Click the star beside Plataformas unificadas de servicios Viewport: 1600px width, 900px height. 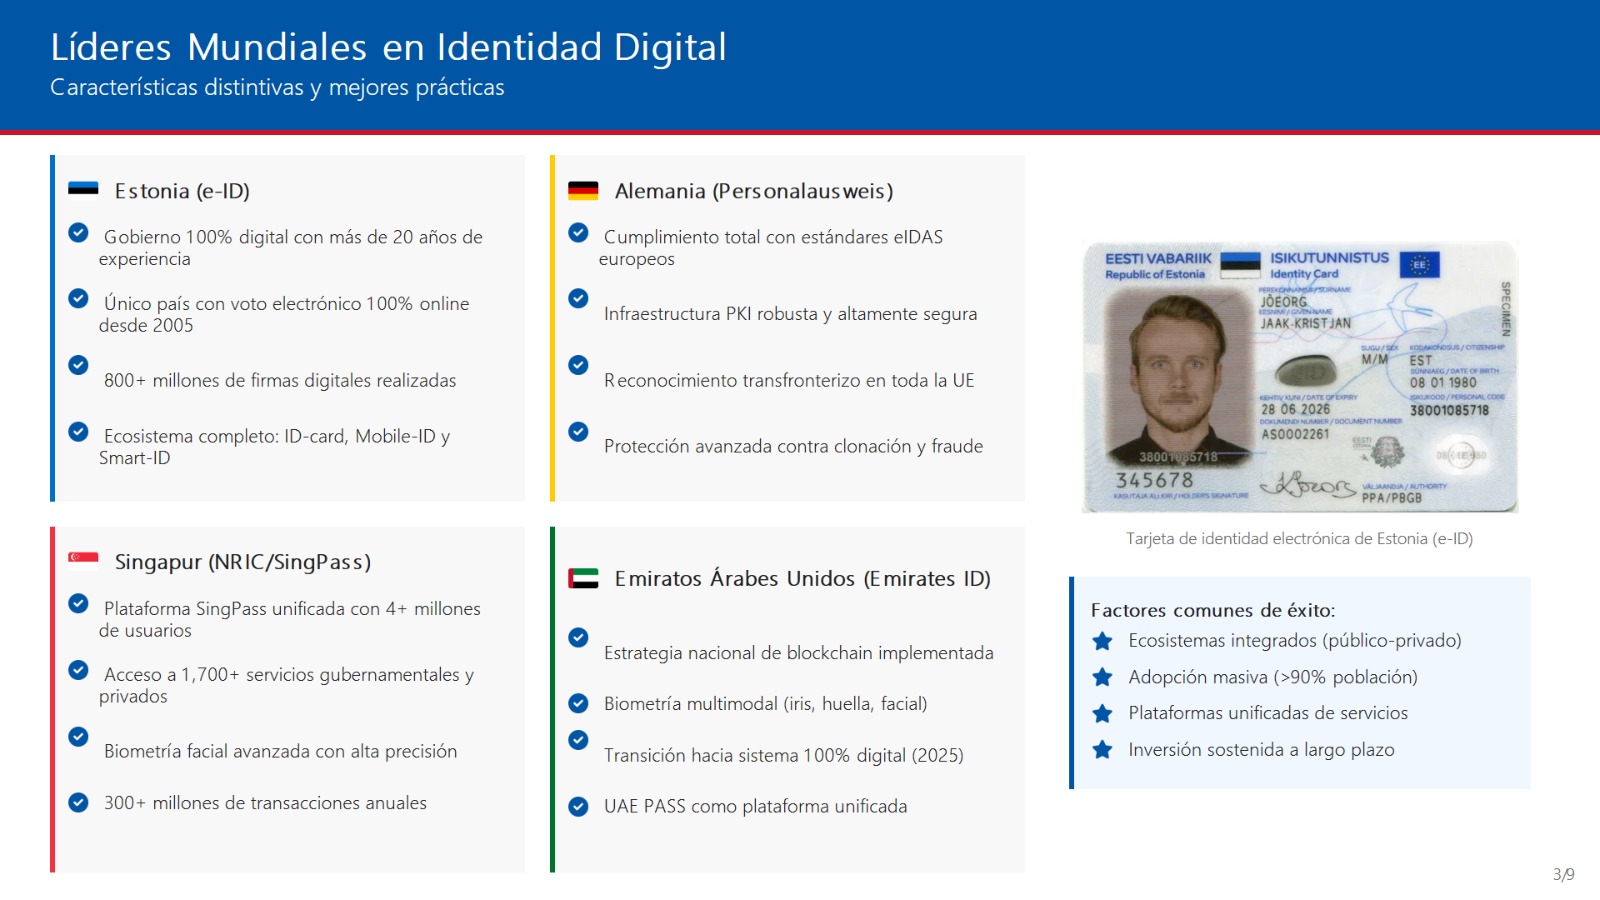1102,713
